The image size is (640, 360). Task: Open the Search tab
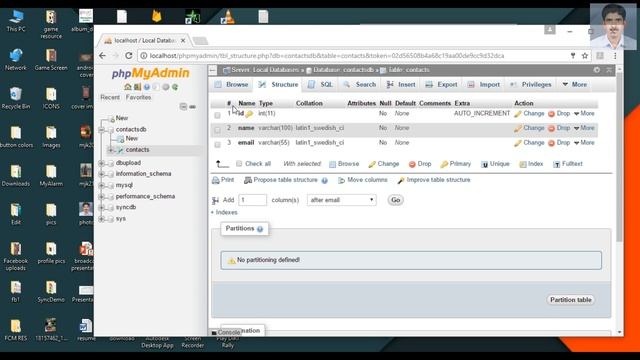tap(360, 84)
